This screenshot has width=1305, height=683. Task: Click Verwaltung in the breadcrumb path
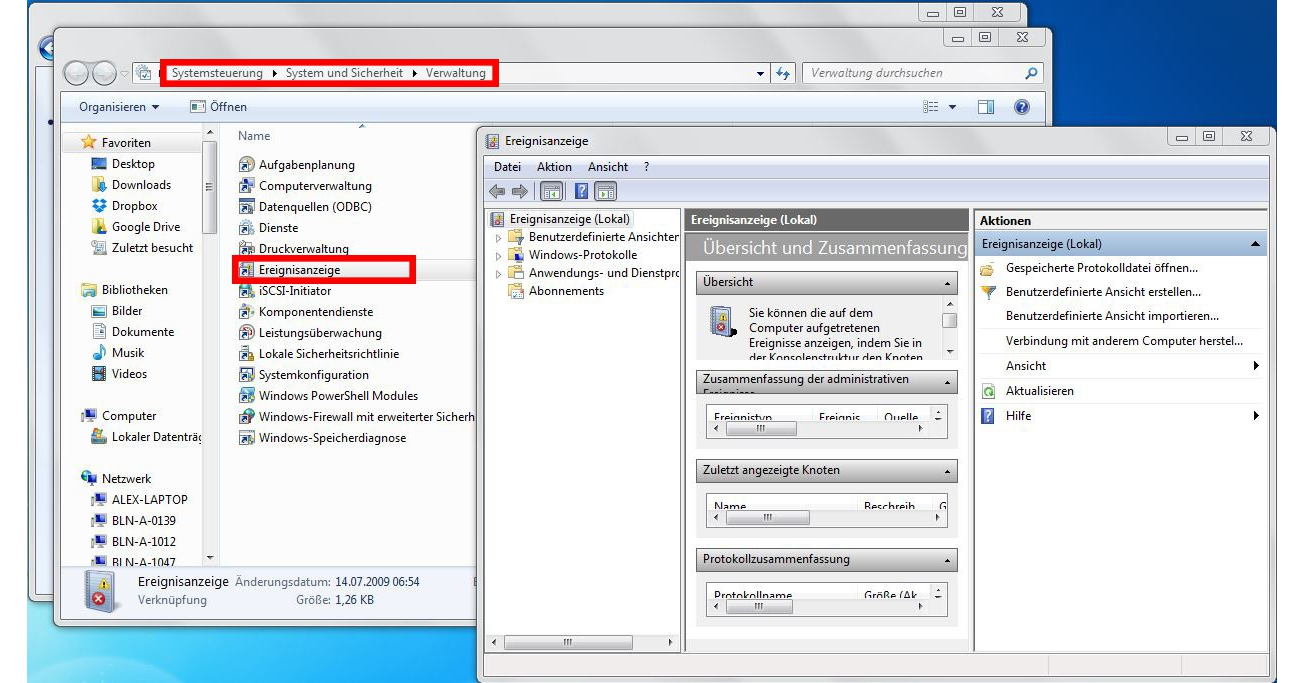coord(456,73)
